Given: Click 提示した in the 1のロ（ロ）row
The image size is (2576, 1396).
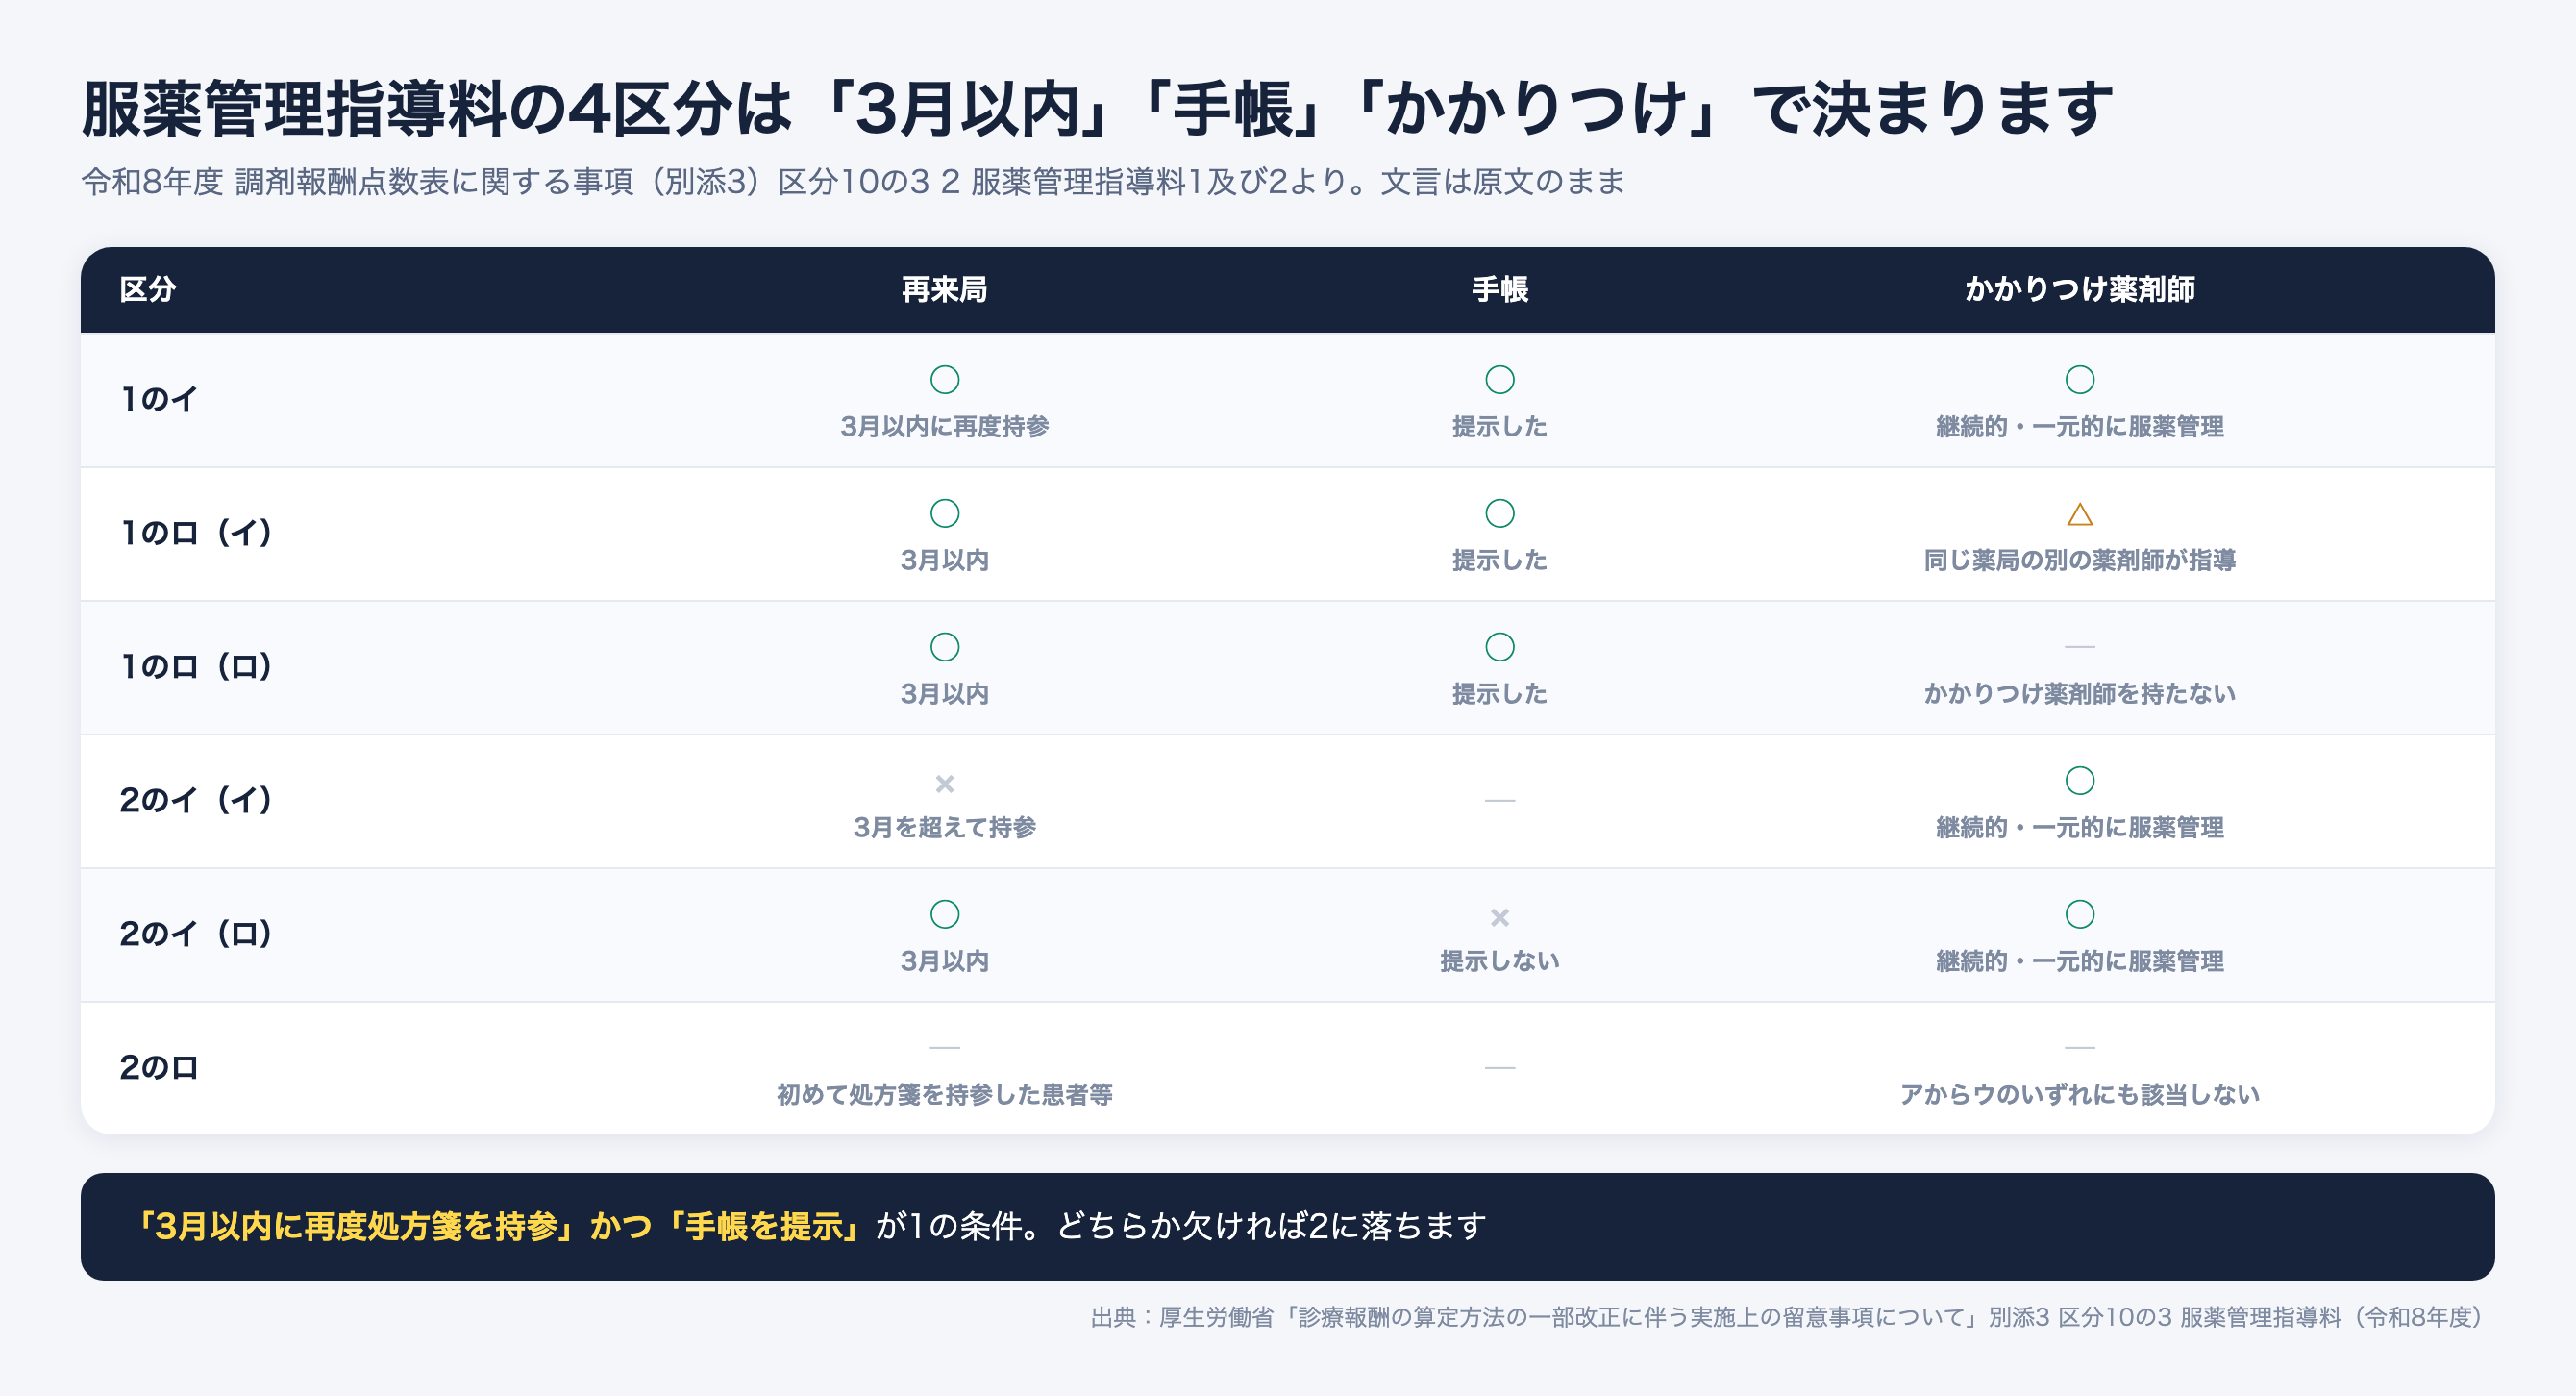Looking at the screenshot, I should 1499,694.
